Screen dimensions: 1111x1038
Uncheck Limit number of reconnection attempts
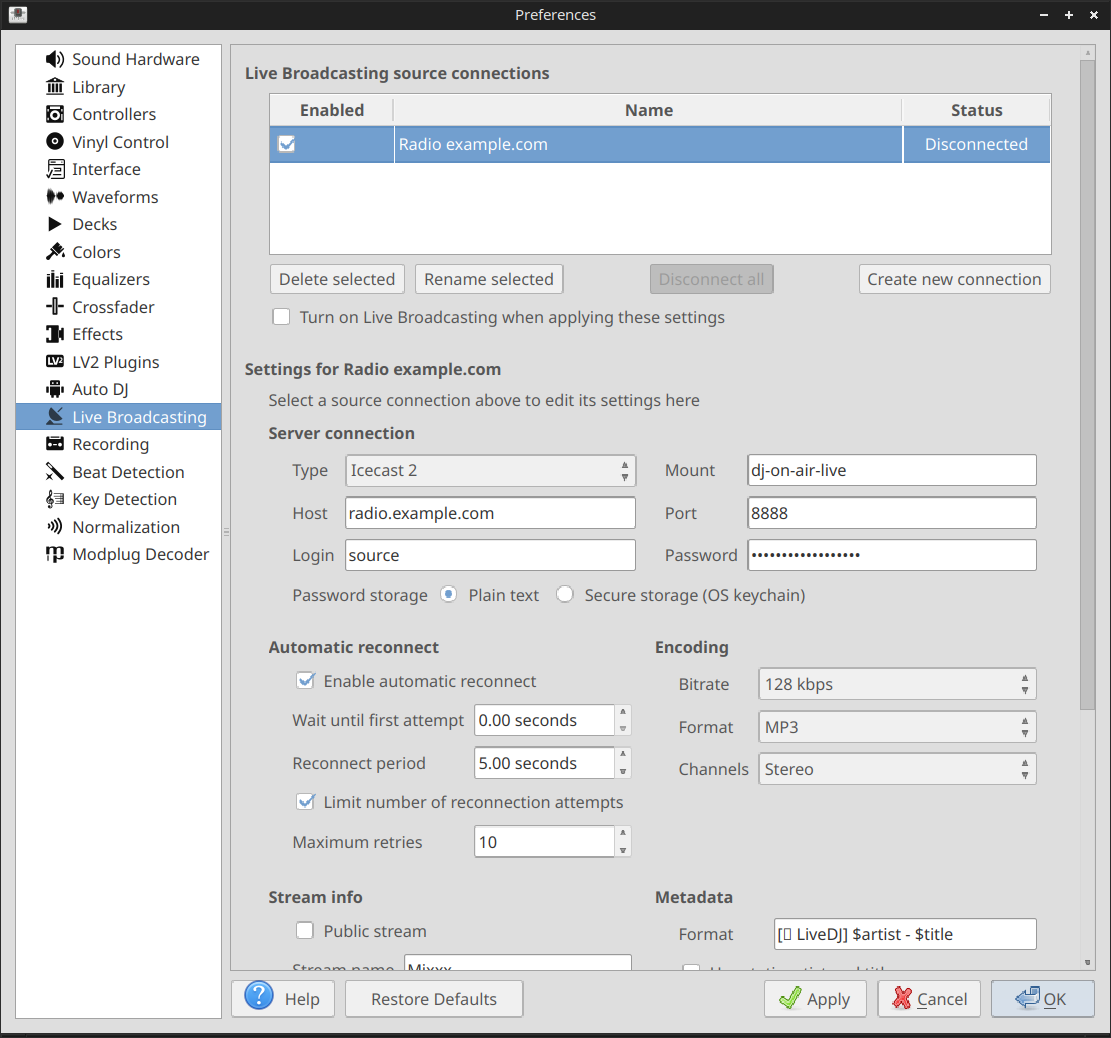click(x=305, y=801)
